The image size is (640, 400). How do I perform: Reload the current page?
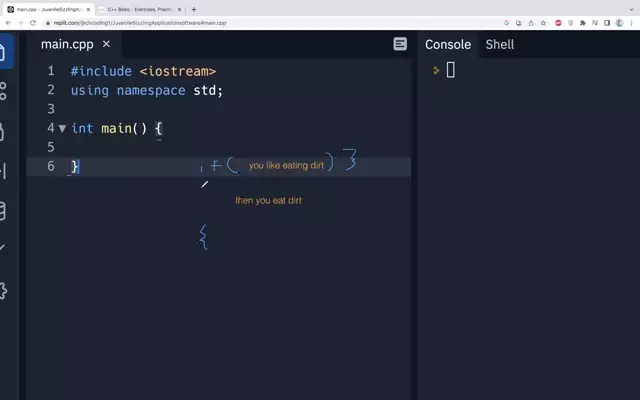click(x=33, y=23)
